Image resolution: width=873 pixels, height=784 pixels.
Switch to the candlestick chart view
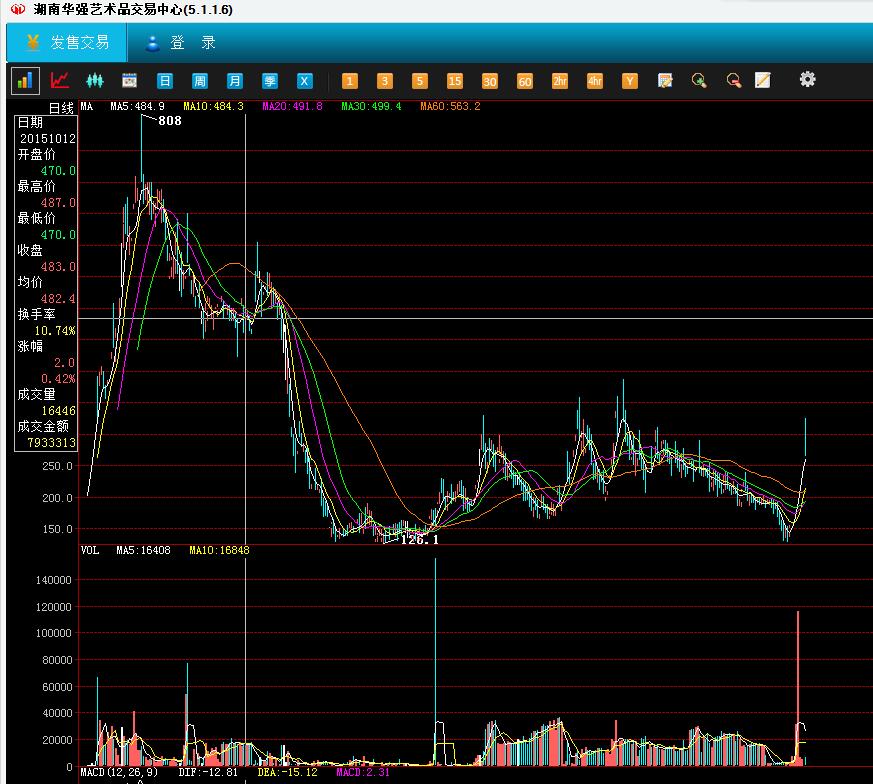coord(95,81)
